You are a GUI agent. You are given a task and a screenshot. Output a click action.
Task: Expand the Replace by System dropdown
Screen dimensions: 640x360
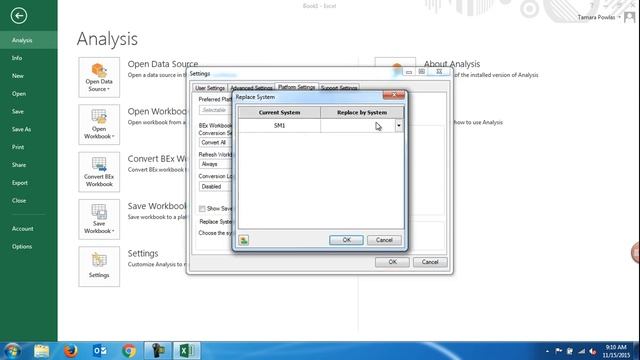point(399,126)
